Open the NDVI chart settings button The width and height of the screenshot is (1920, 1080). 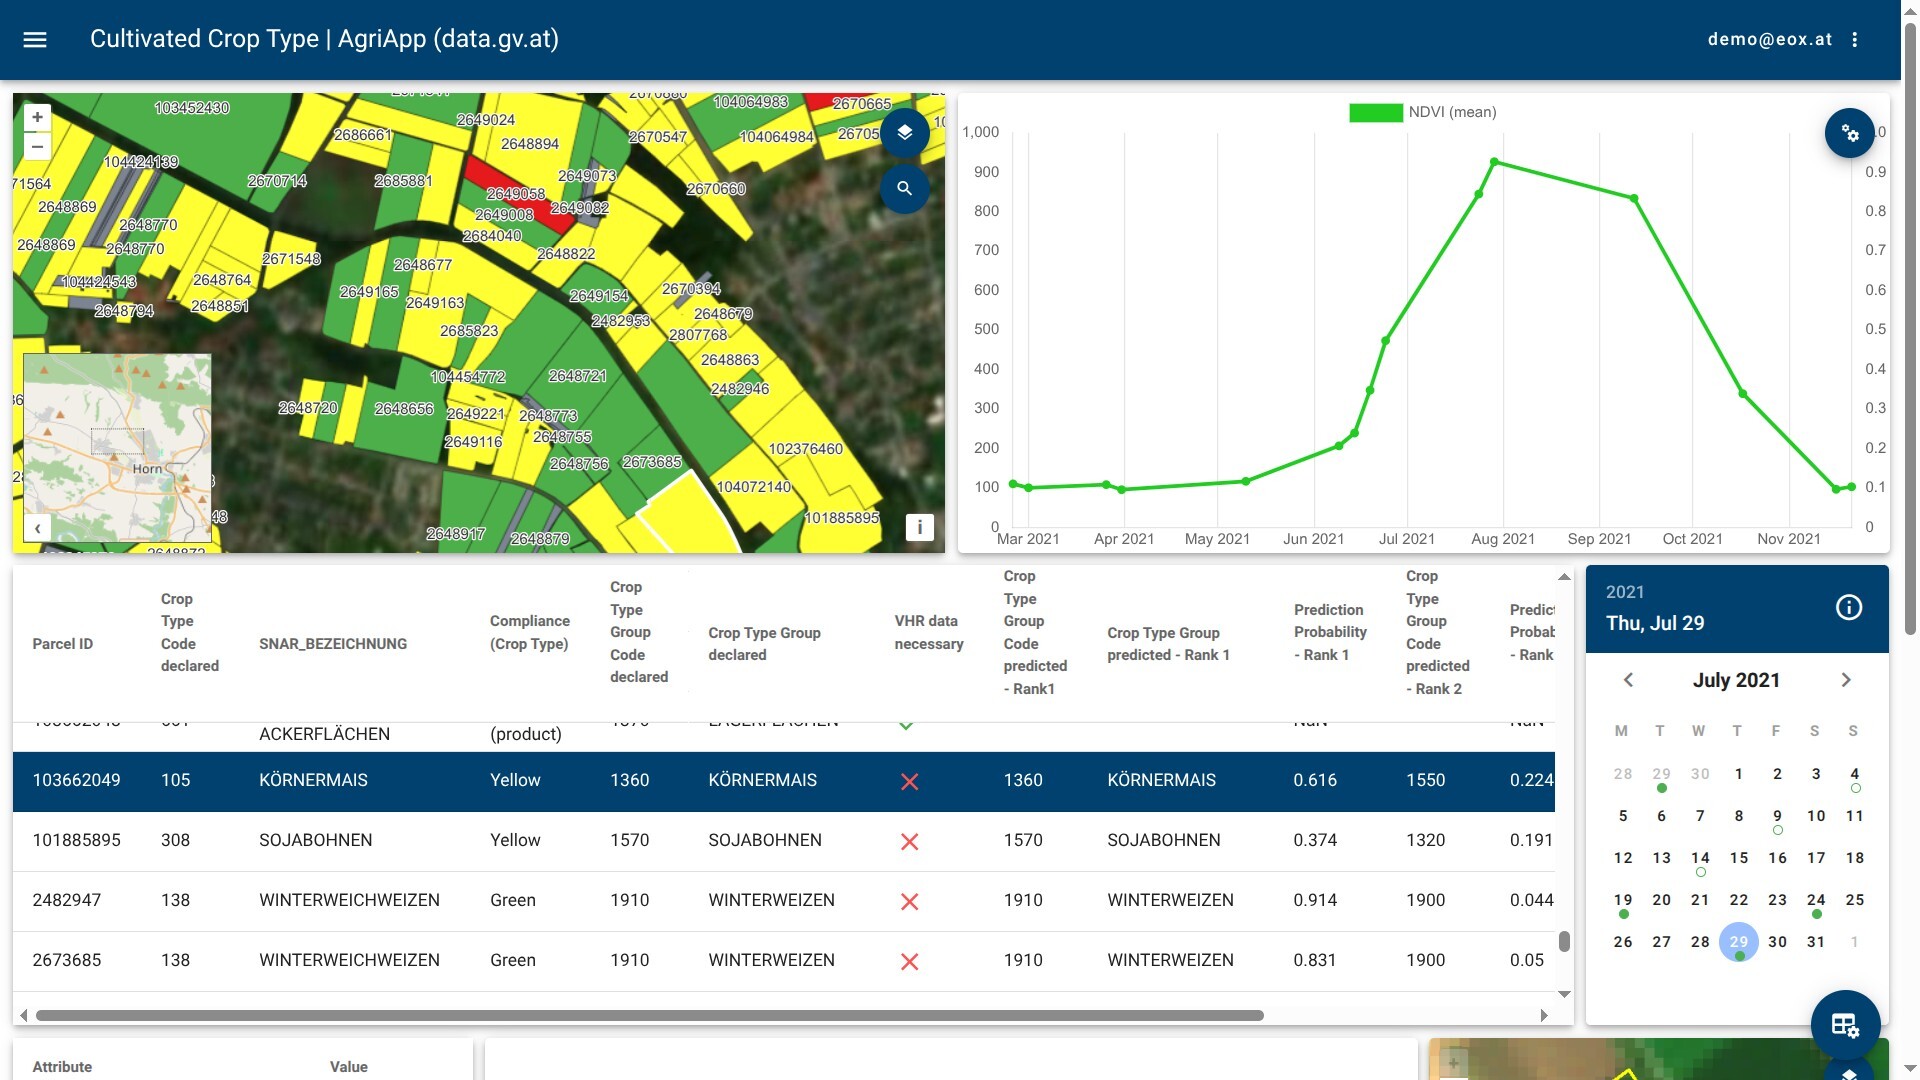pyautogui.click(x=1849, y=133)
